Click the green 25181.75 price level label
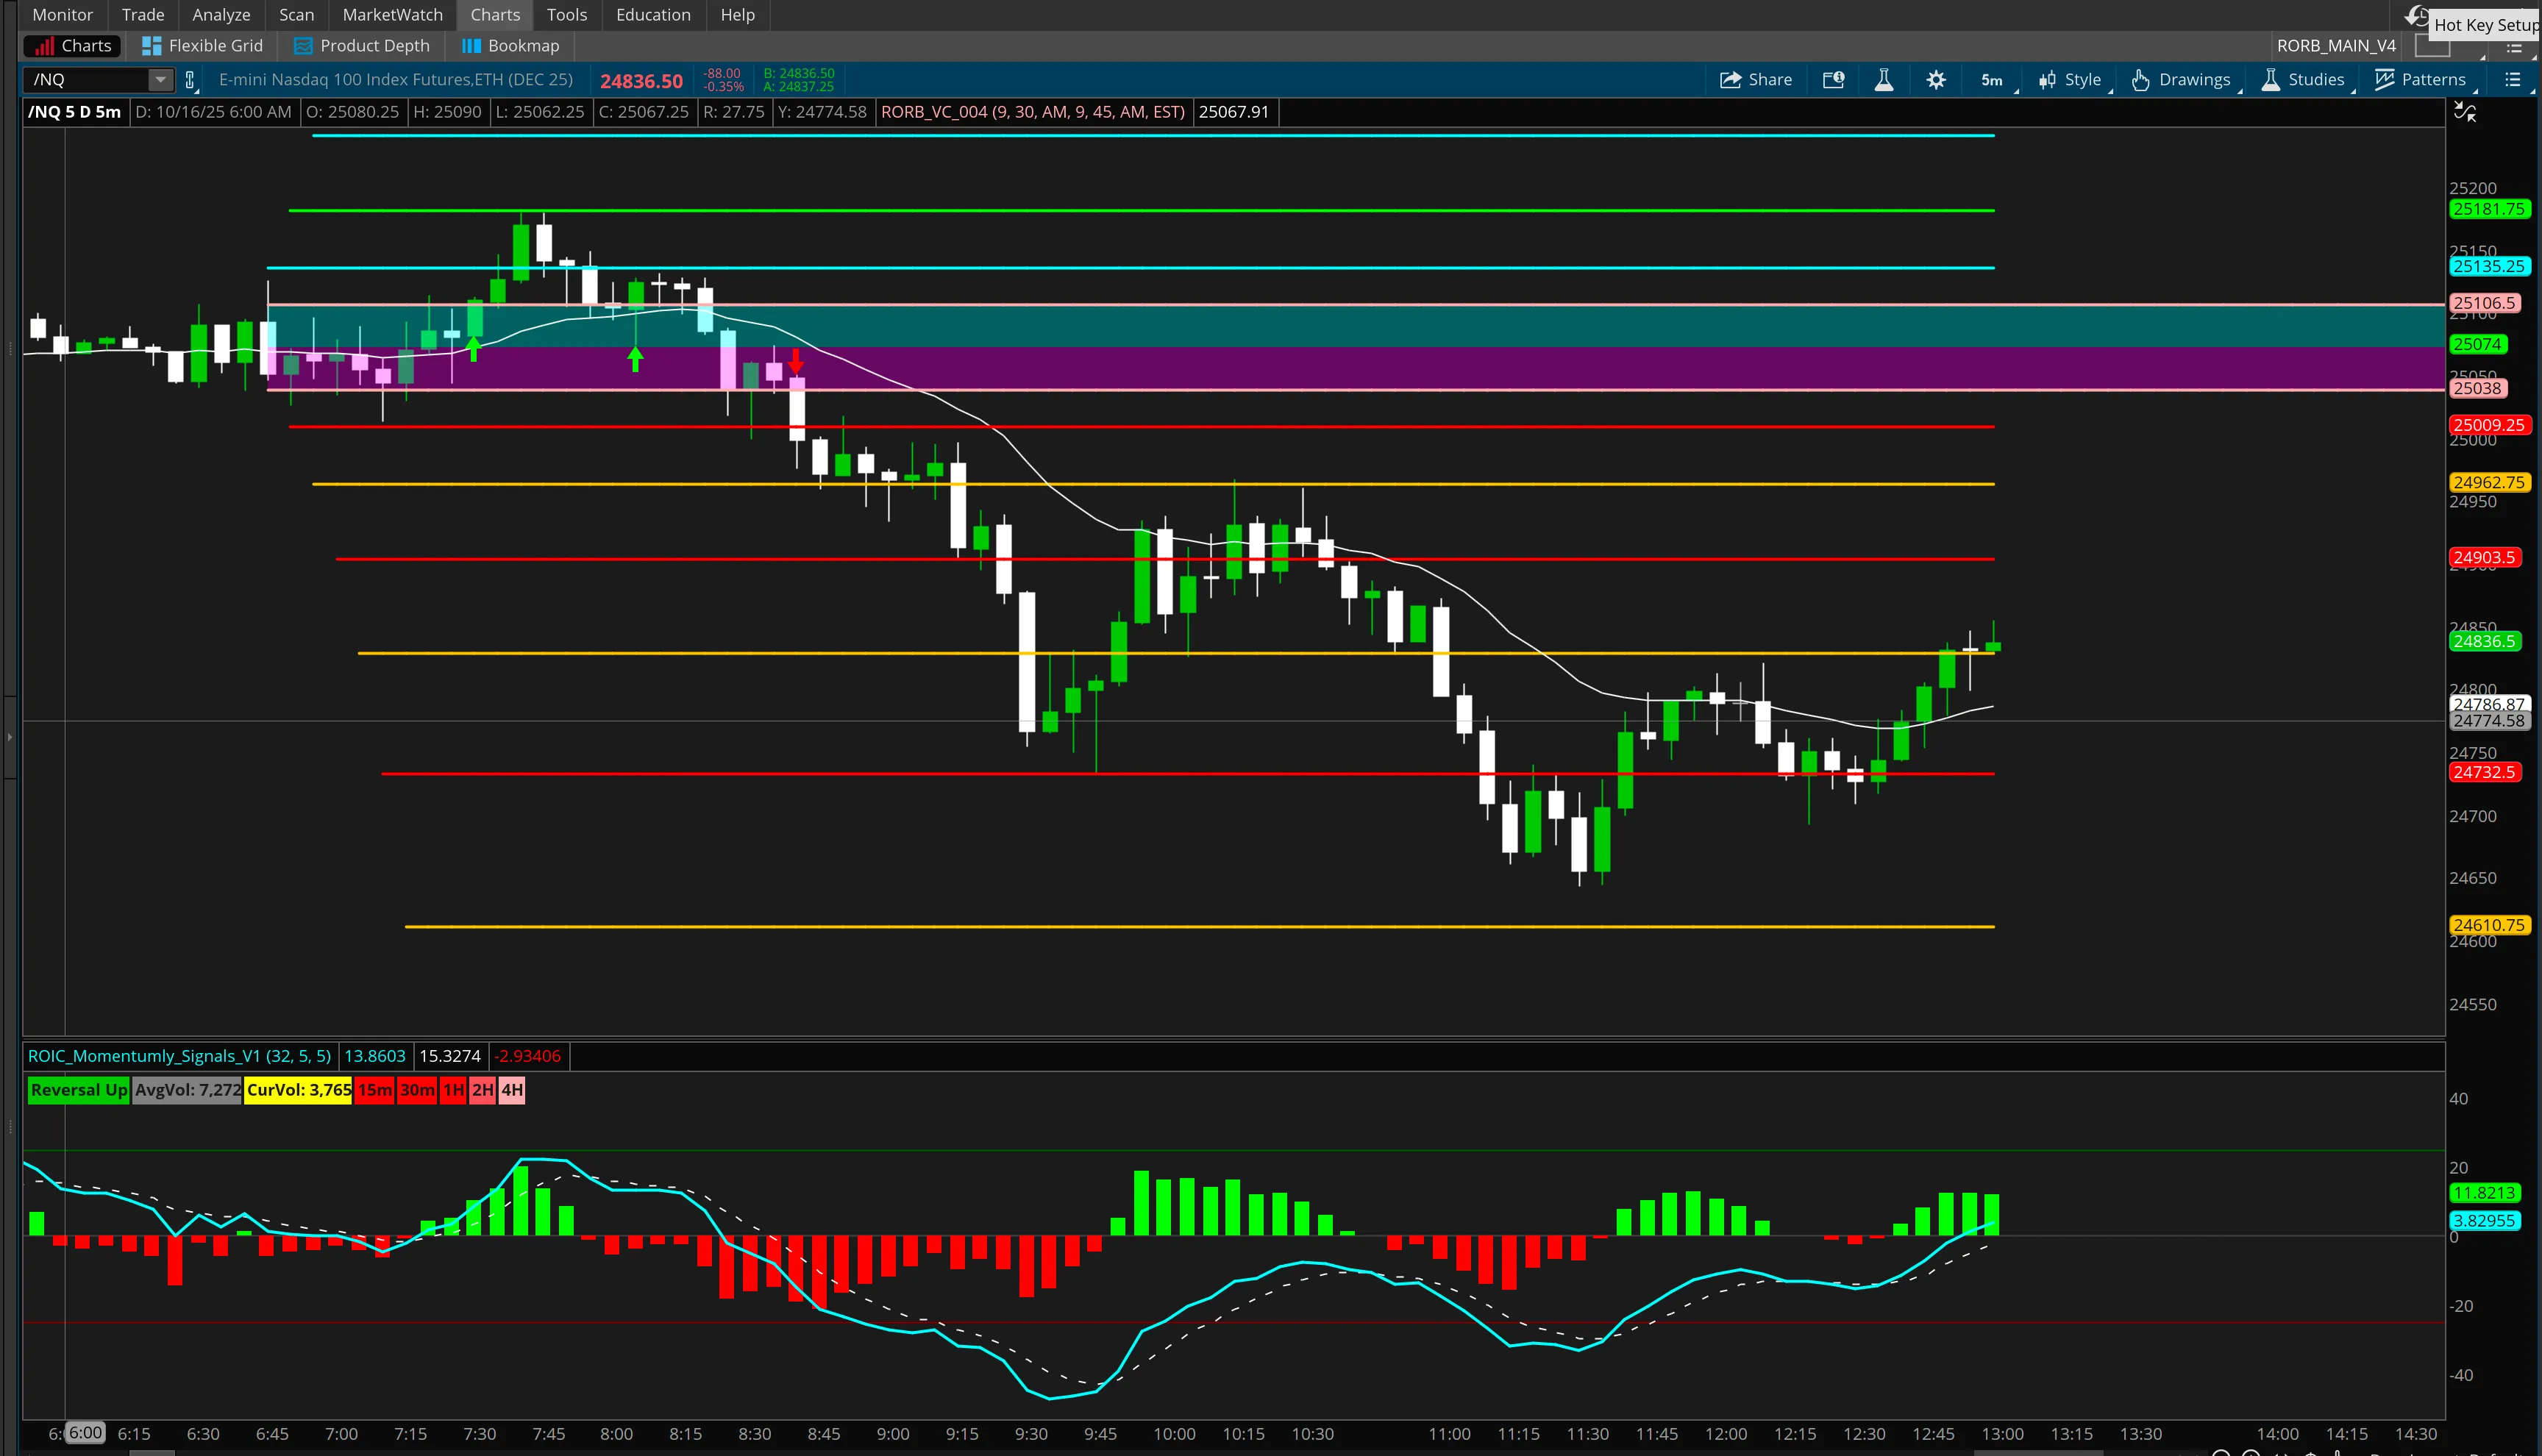 tap(2488, 209)
